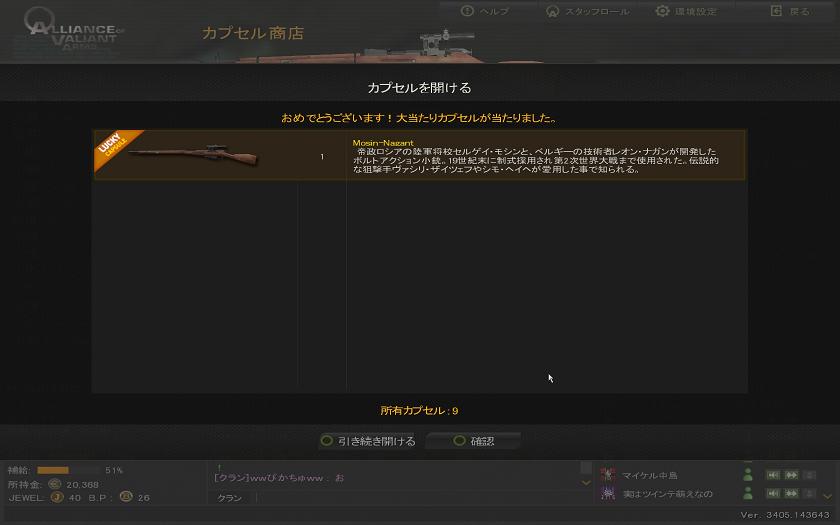The image size is (840, 525).
Task: Open the スタッフロール staff credits
Action: 552,11
